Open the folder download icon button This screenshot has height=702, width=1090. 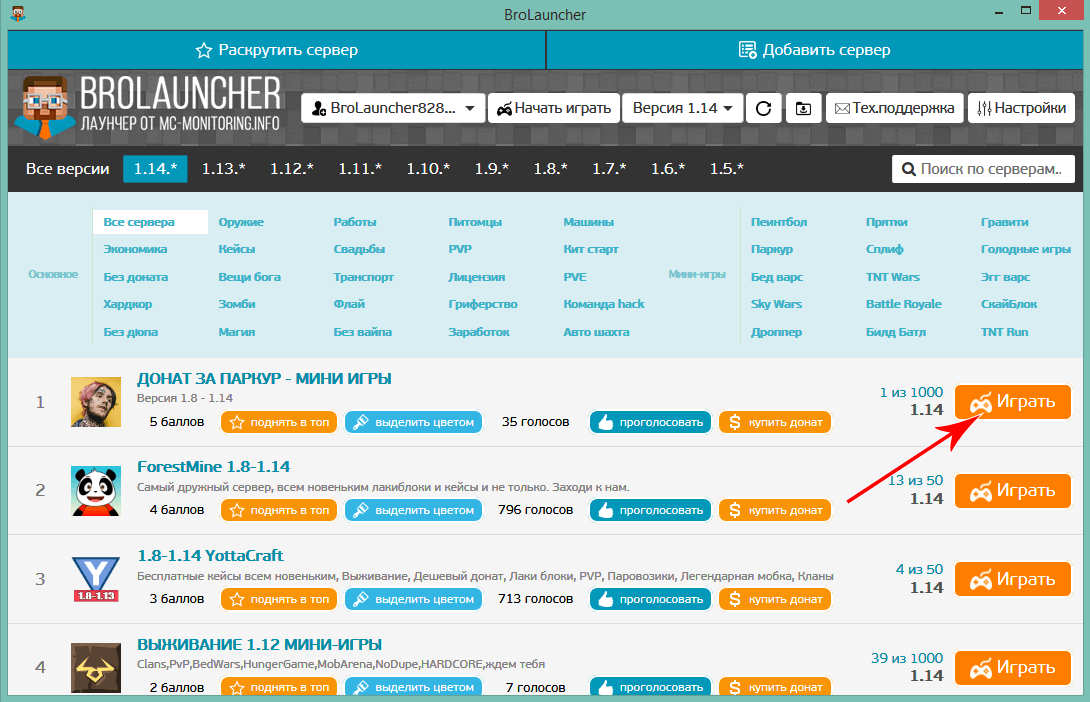(x=804, y=108)
